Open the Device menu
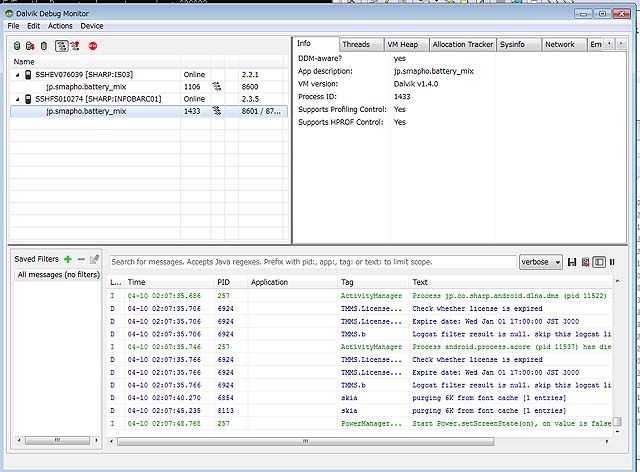Viewport: 640px width, 472px height. pyautogui.click(x=92, y=26)
